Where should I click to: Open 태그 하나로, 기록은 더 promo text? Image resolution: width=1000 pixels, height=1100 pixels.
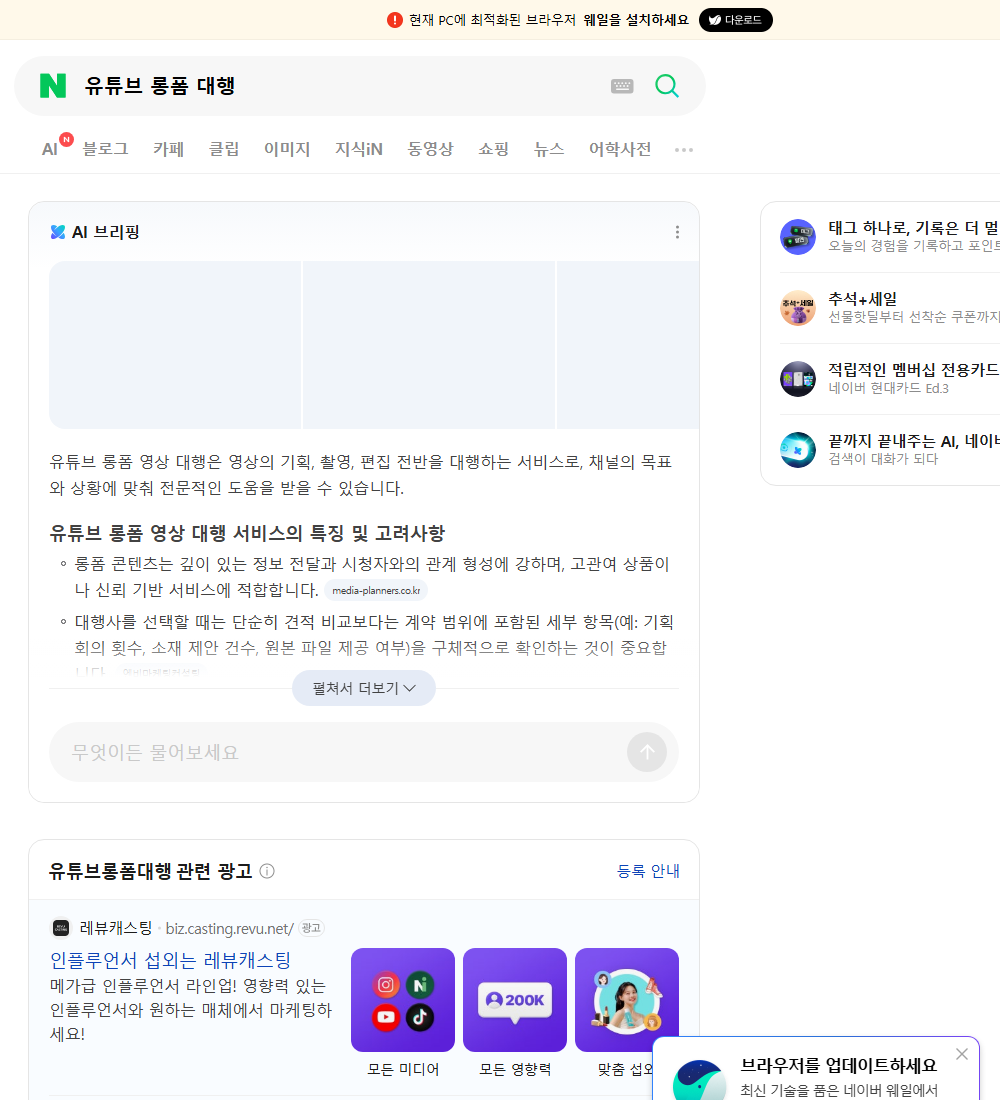[913, 228]
